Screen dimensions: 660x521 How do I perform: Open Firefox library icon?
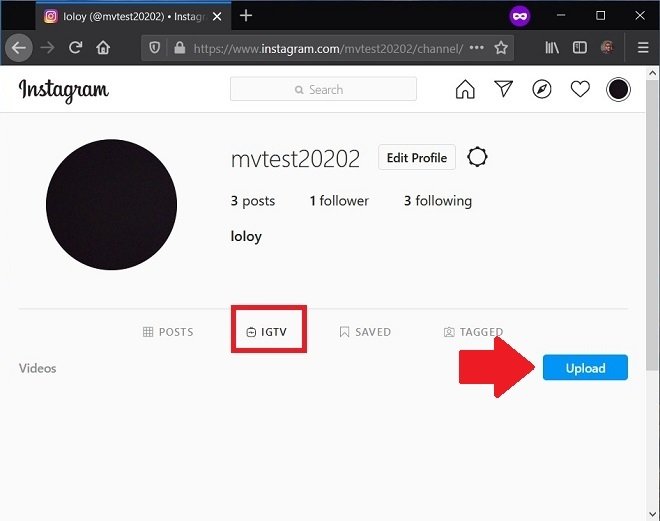(552, 48)
